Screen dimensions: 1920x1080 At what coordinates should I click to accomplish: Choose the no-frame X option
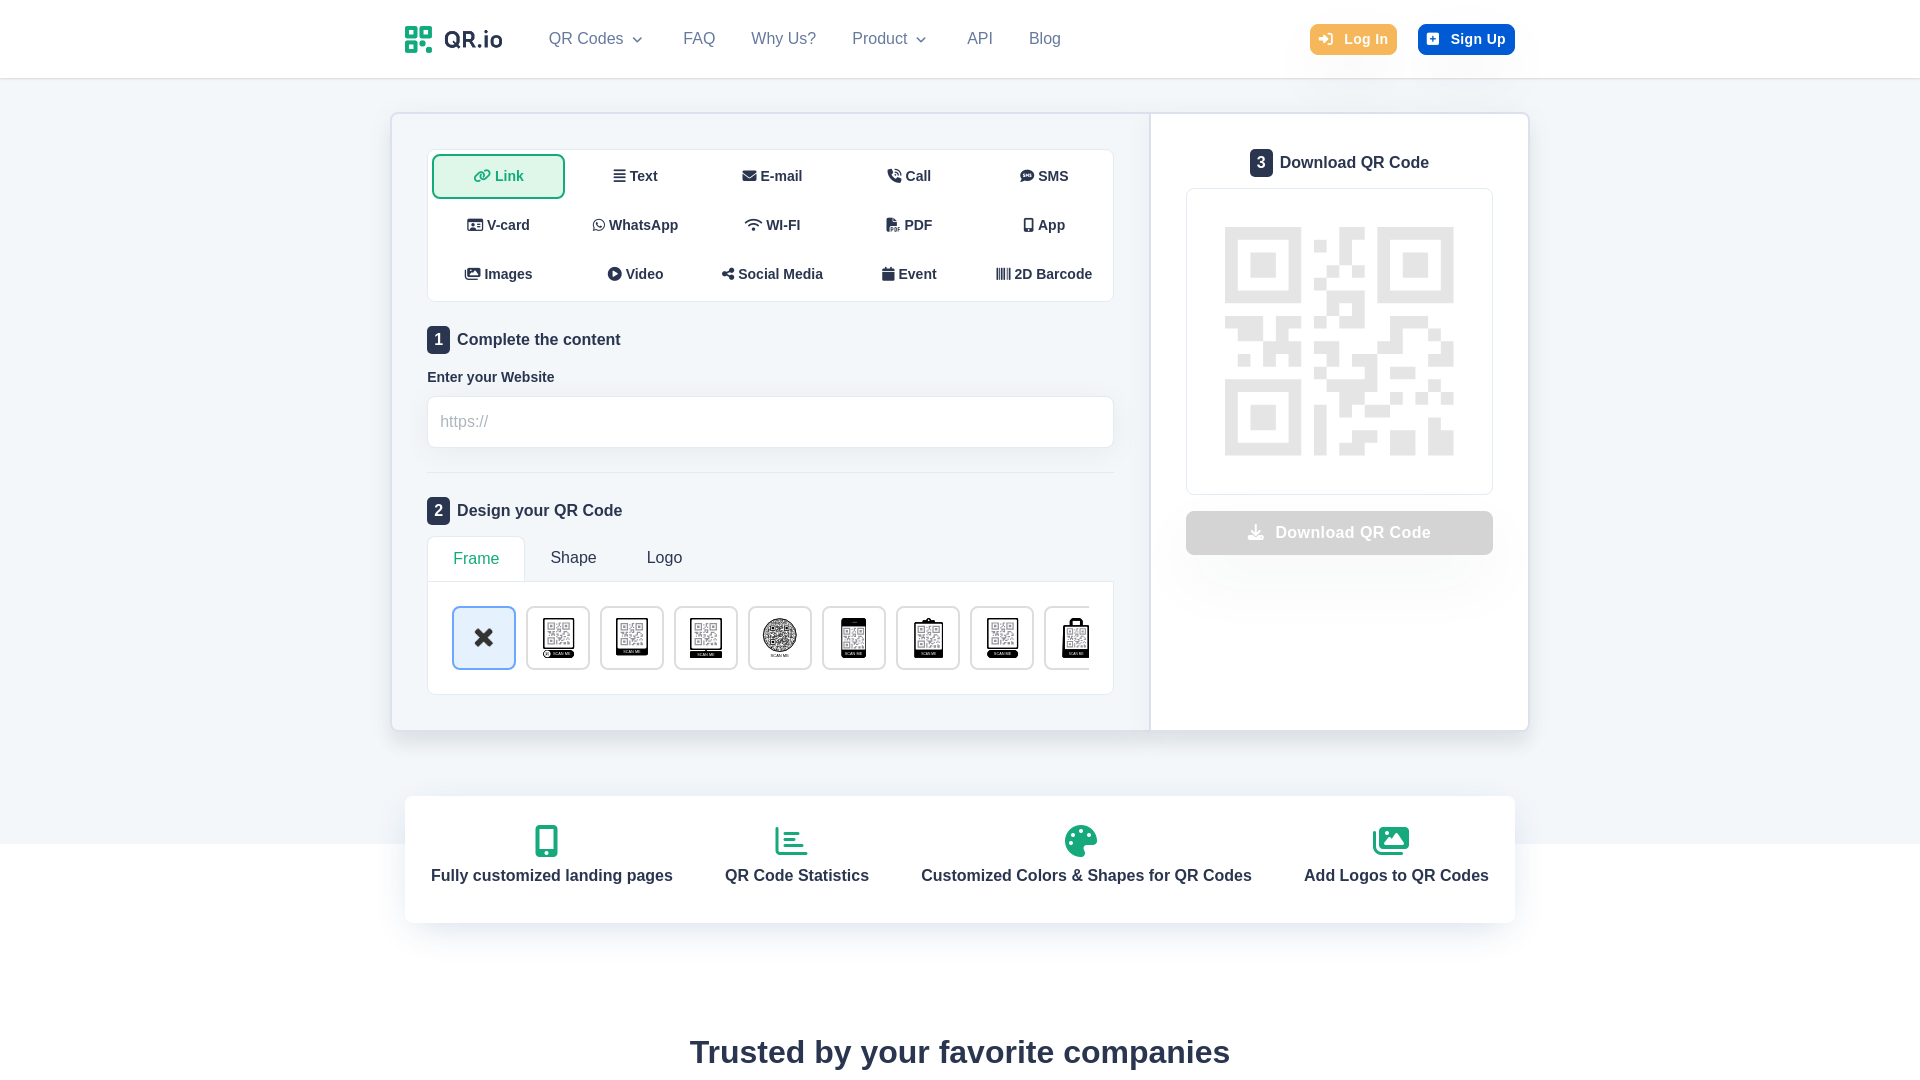(484, 638)
